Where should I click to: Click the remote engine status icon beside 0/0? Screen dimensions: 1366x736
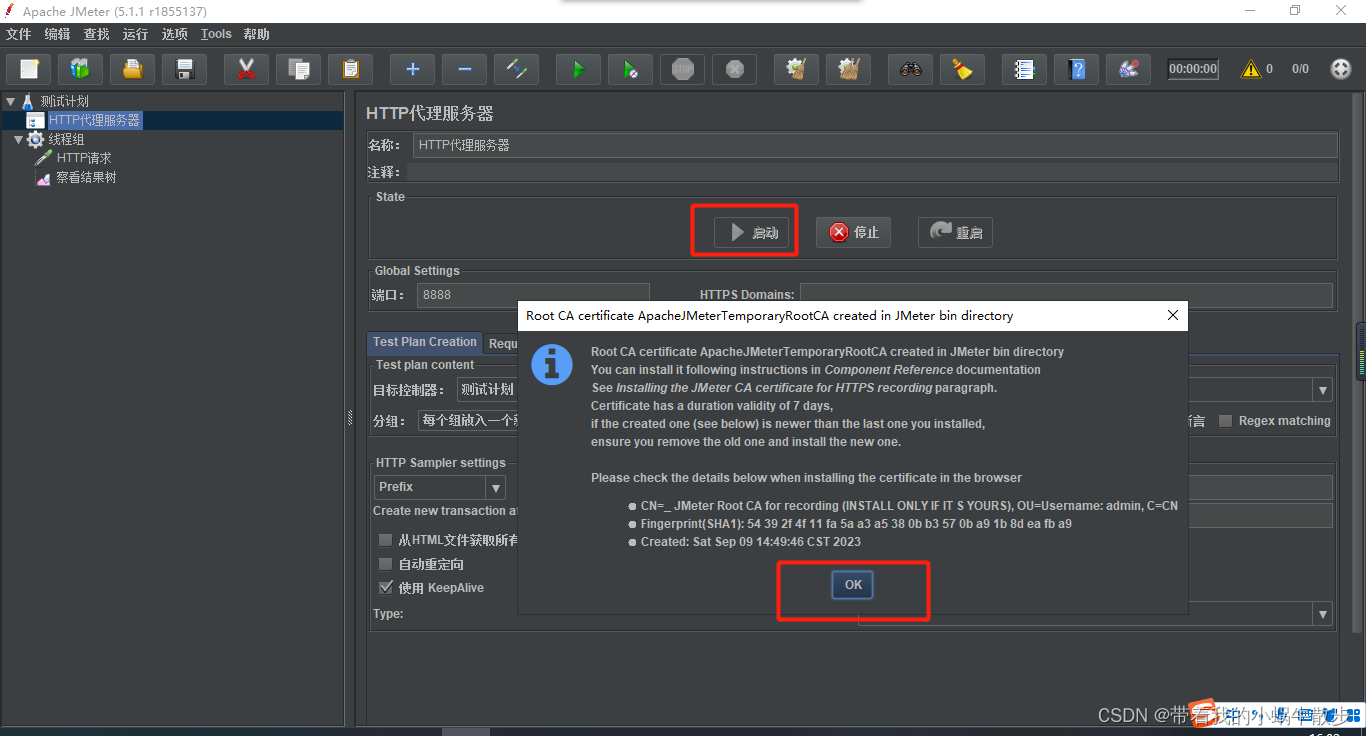[1341, 69]
